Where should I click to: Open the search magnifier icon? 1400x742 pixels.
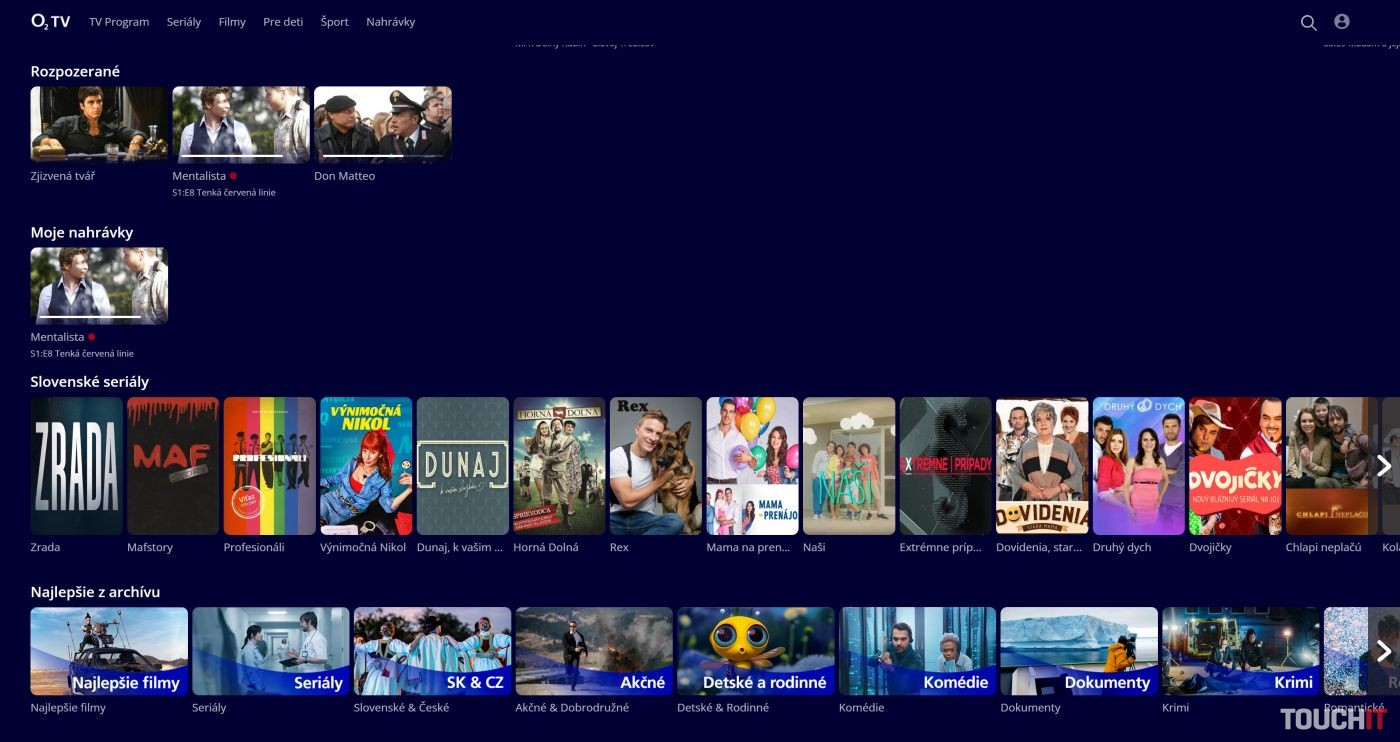(x=1308, y=22)
